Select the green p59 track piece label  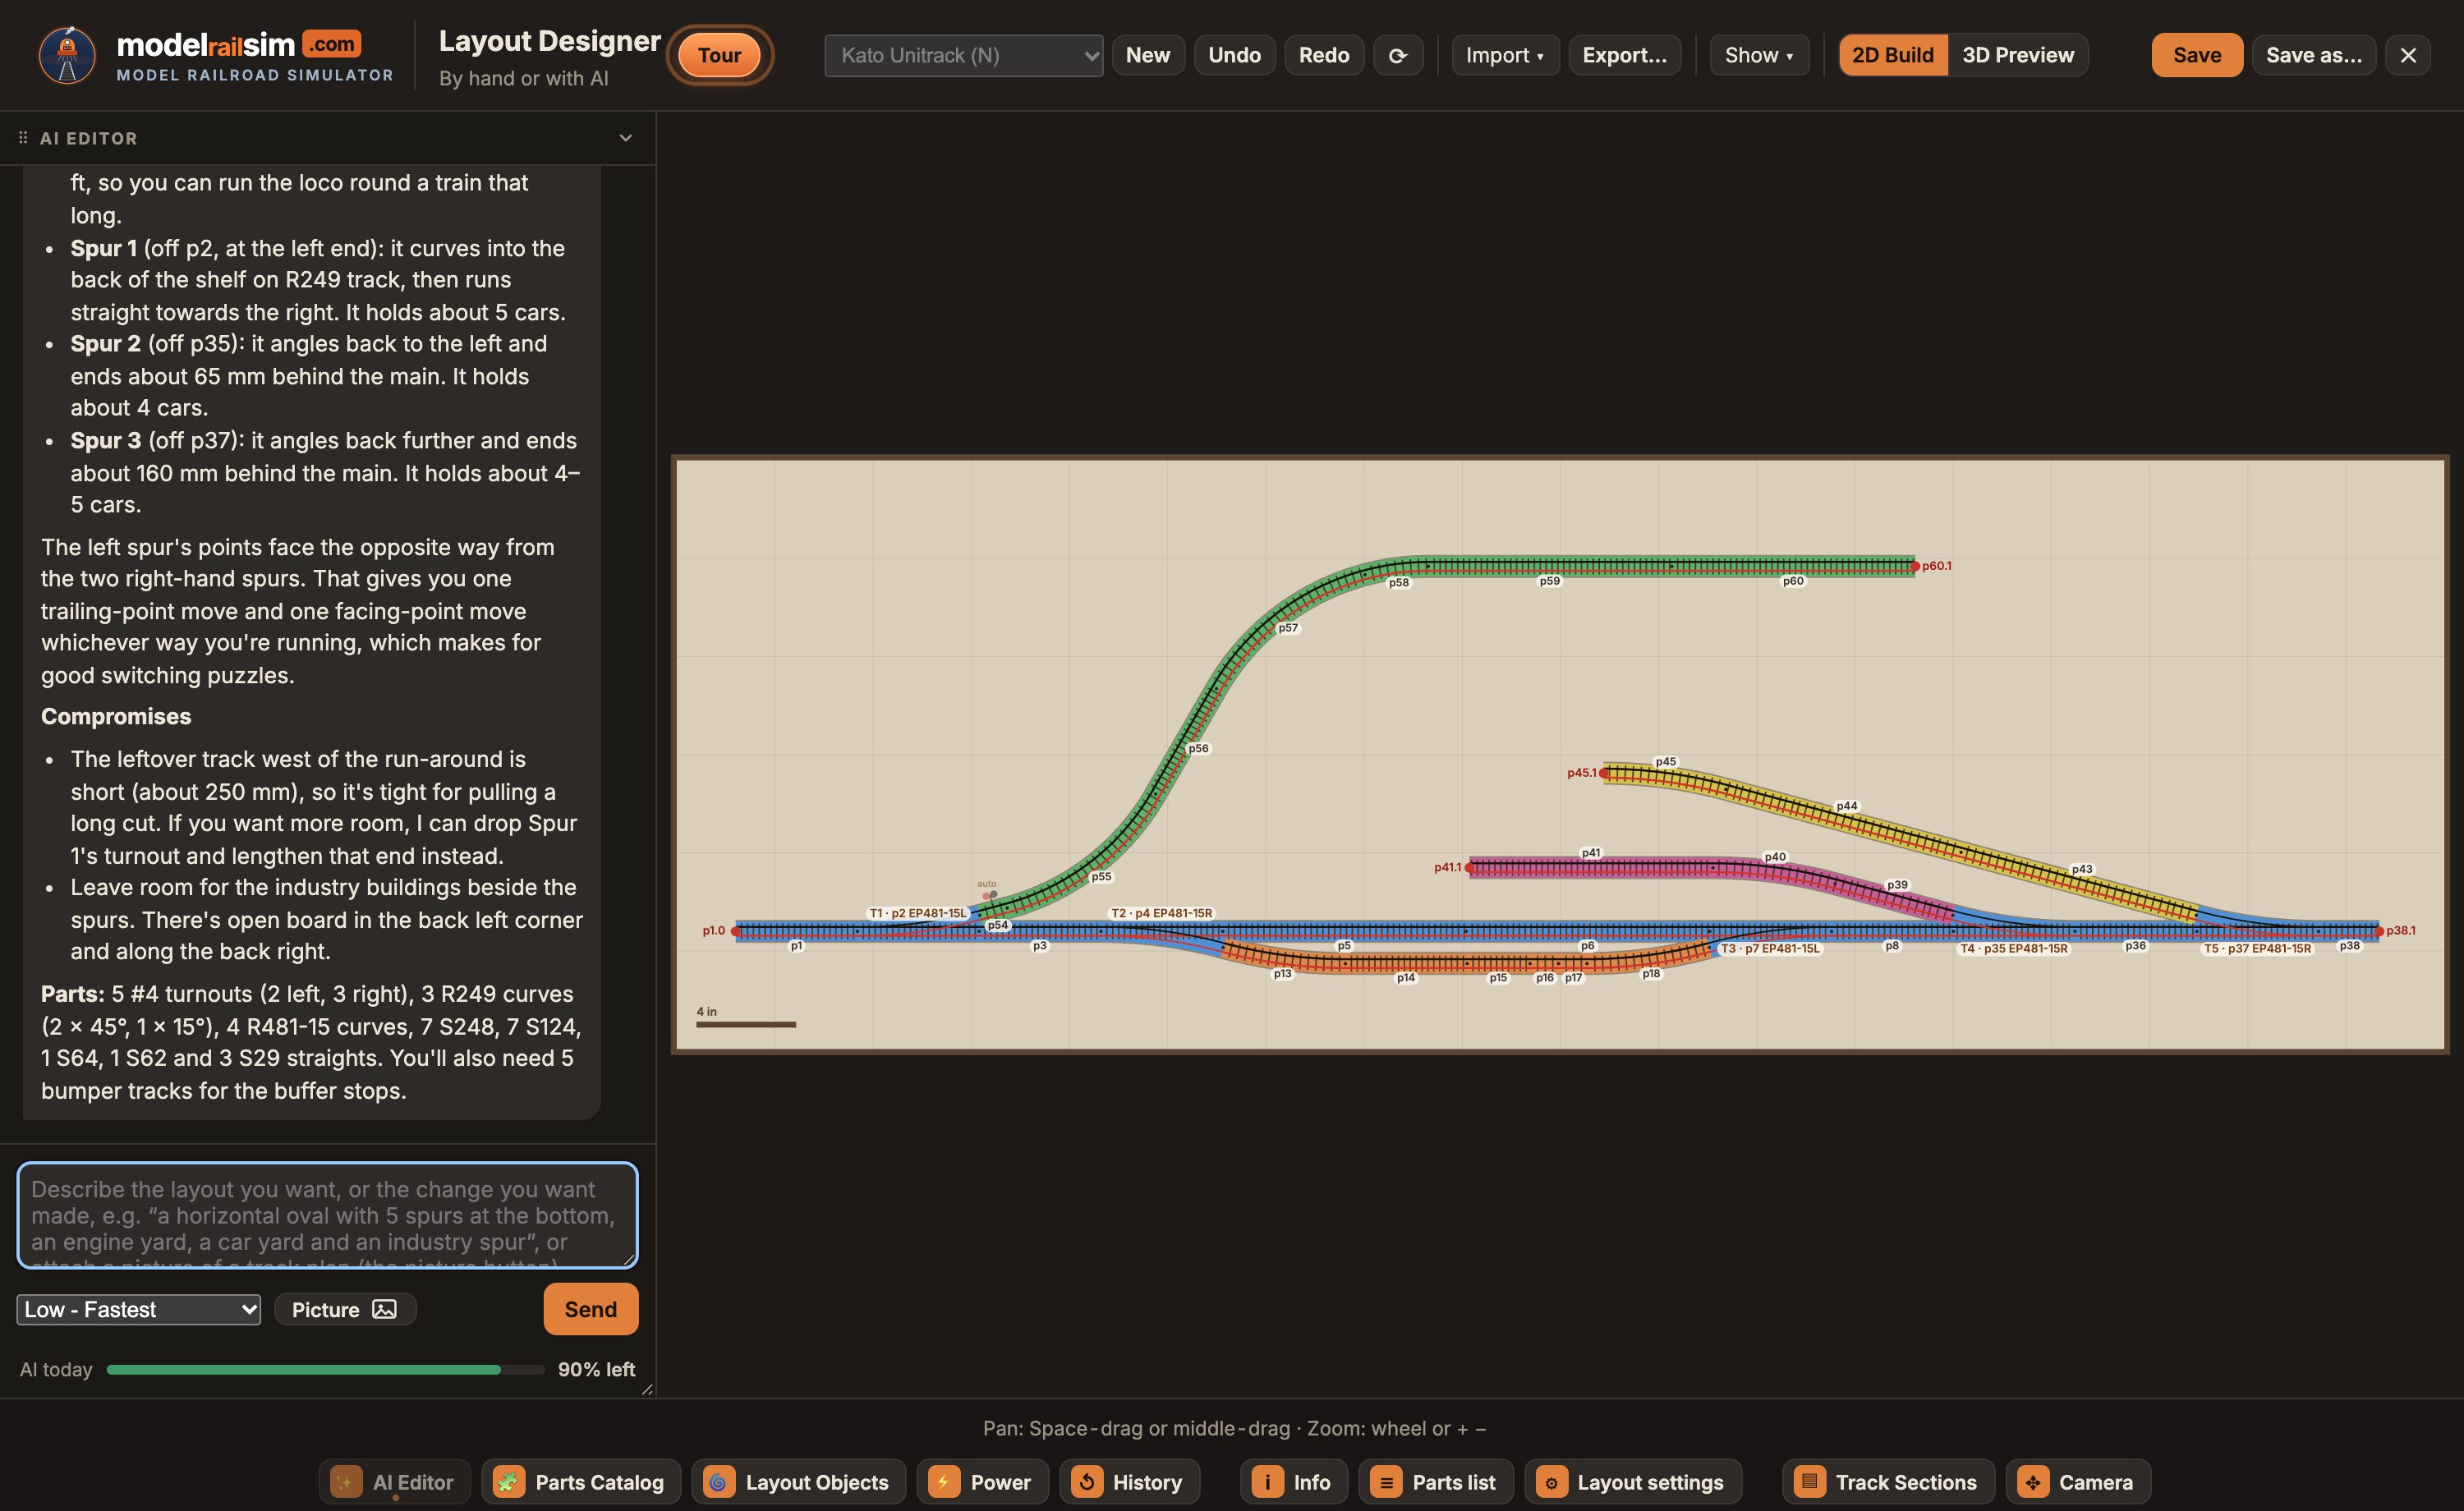tap(1549, 581)
